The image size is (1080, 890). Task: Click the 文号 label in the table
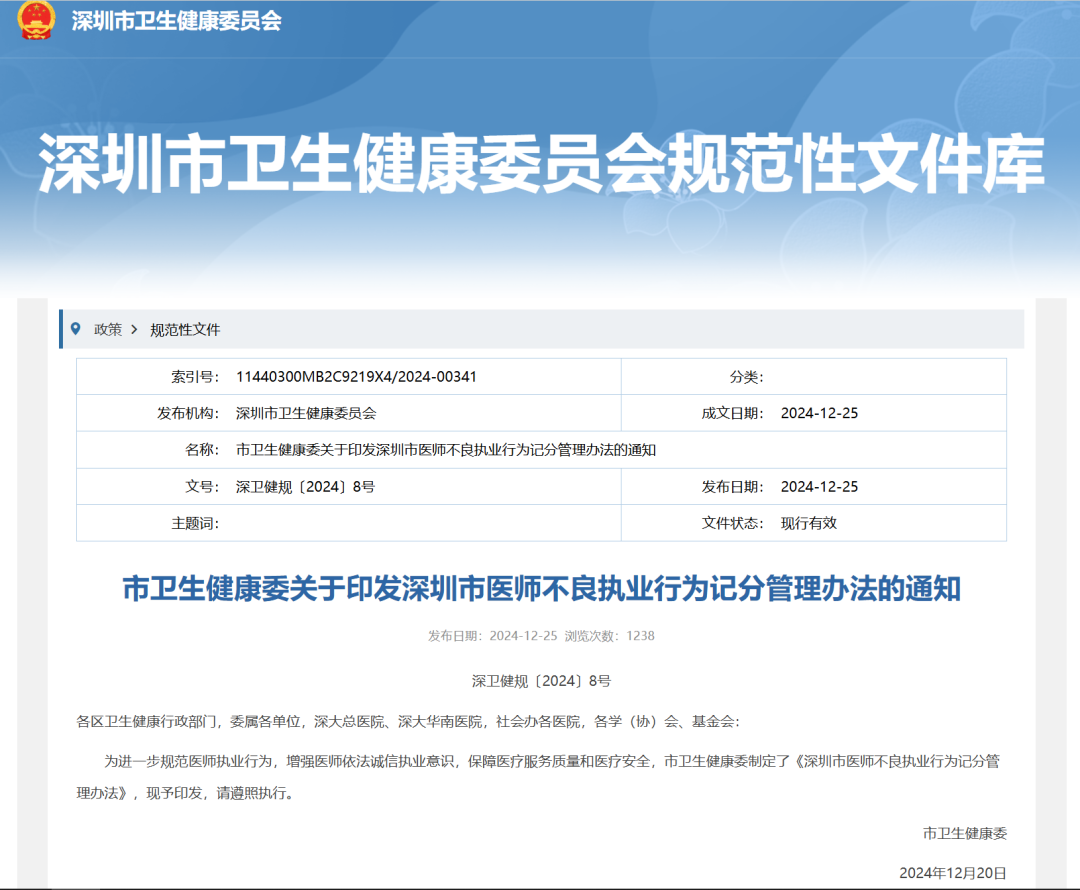[202, 487]
